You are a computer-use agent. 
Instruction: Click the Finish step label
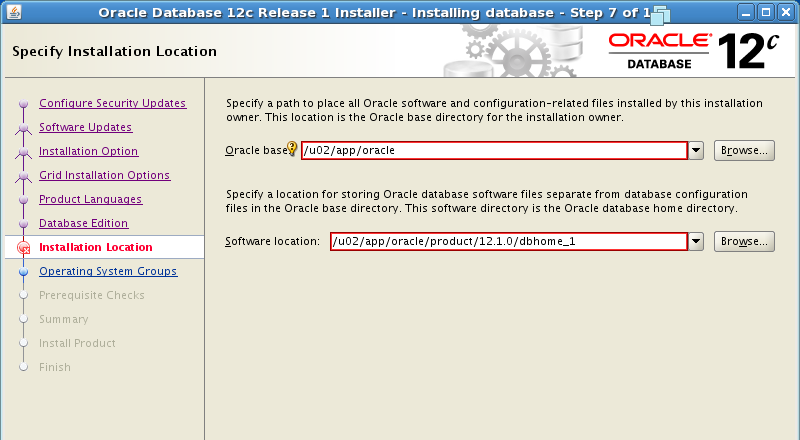(x=55, y=367)
